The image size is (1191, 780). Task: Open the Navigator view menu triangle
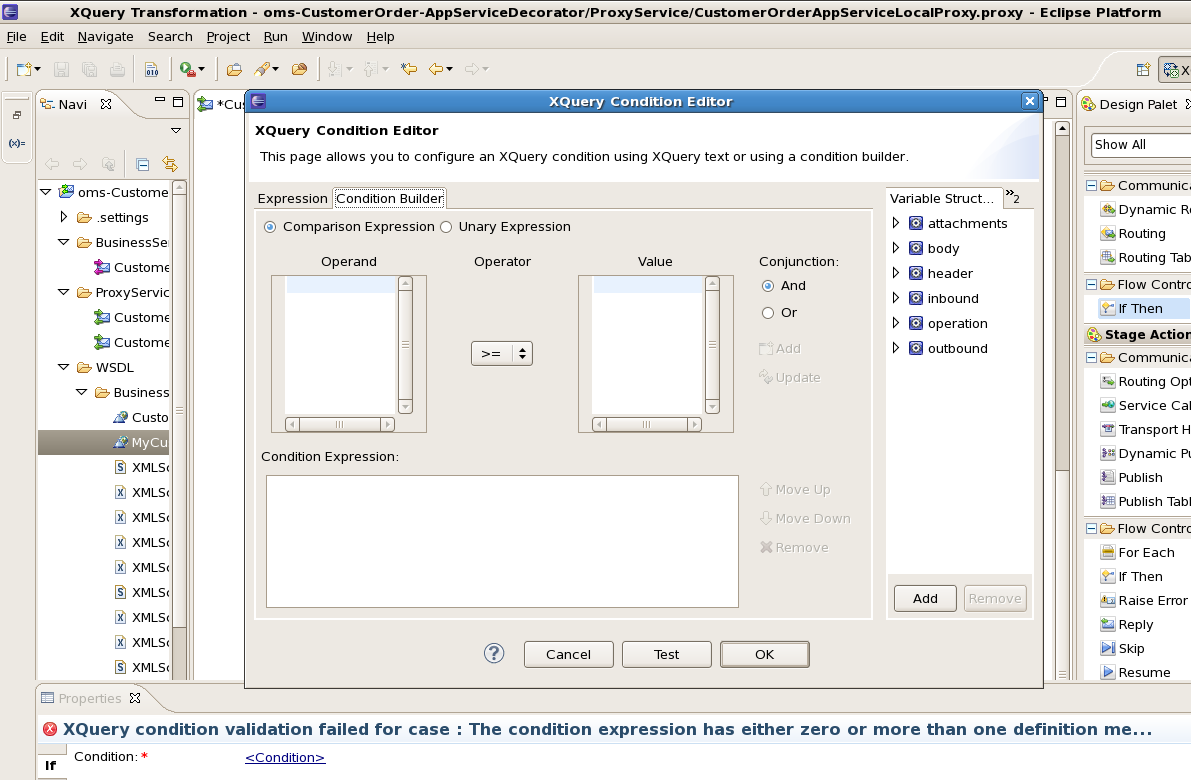coord(176,131)
